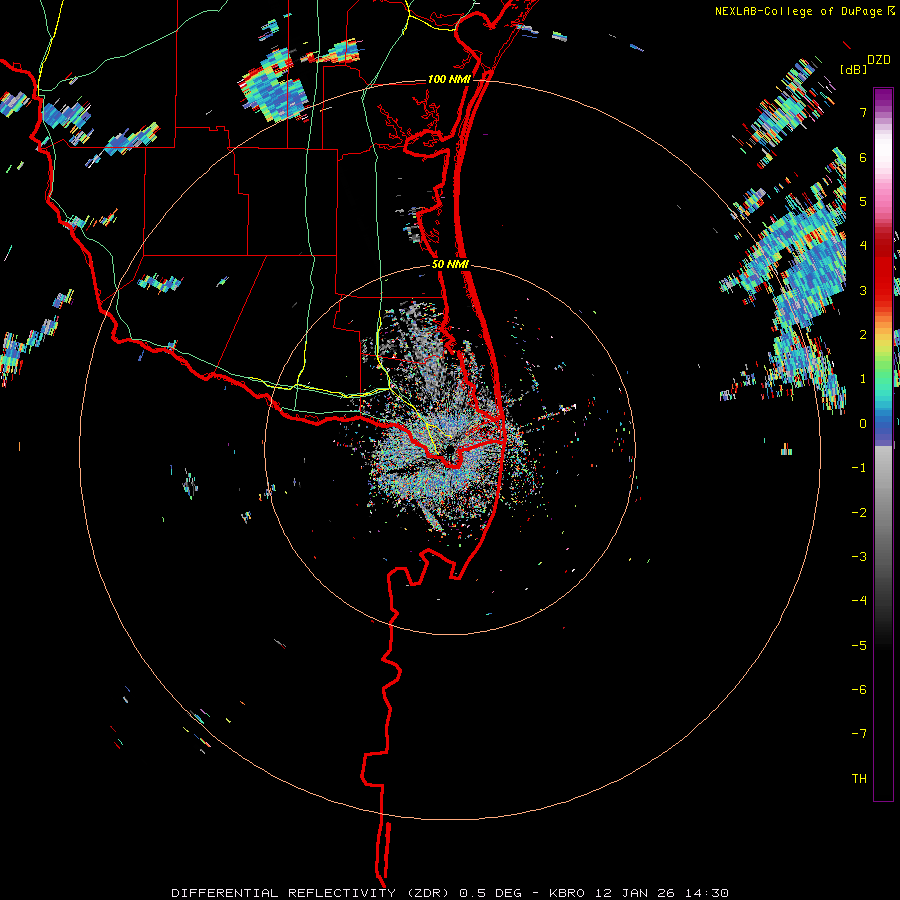The width and height of the screenshot is (900, 900).
Task: Click the '-3' value on color scale
Action: 859,556
